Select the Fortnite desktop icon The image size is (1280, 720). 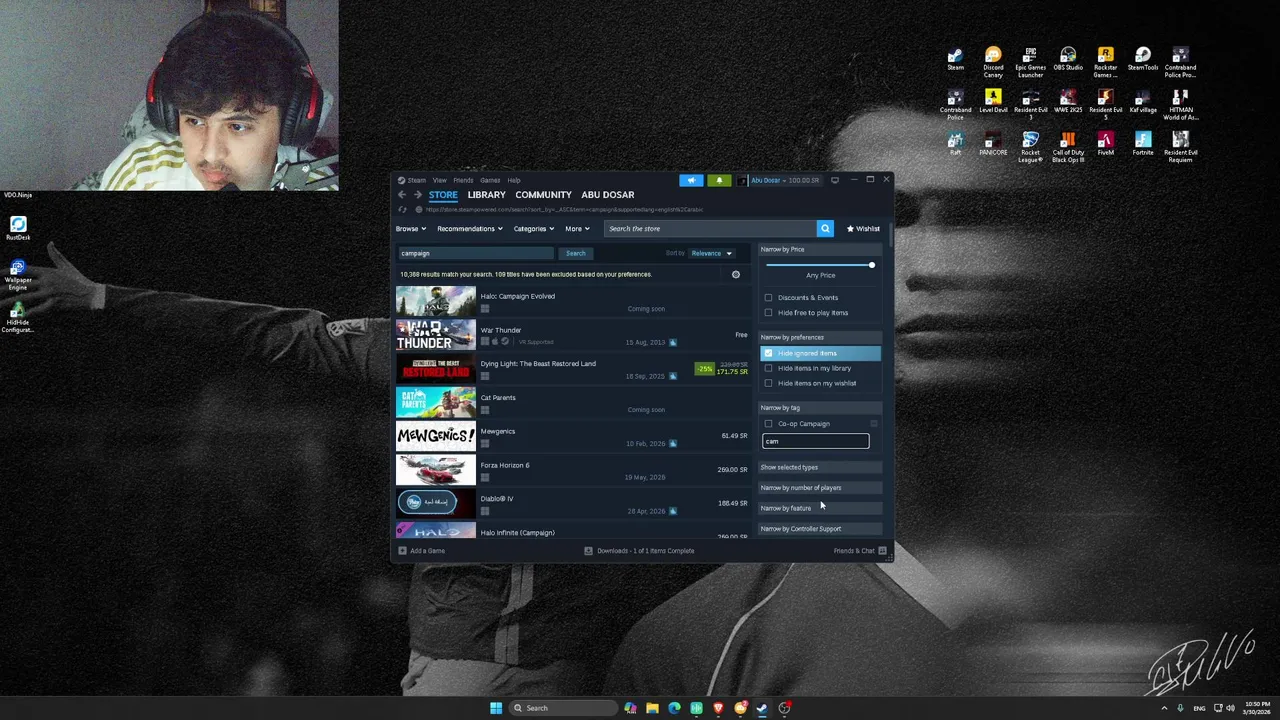pyautogui.click(x=1143, y=143)
